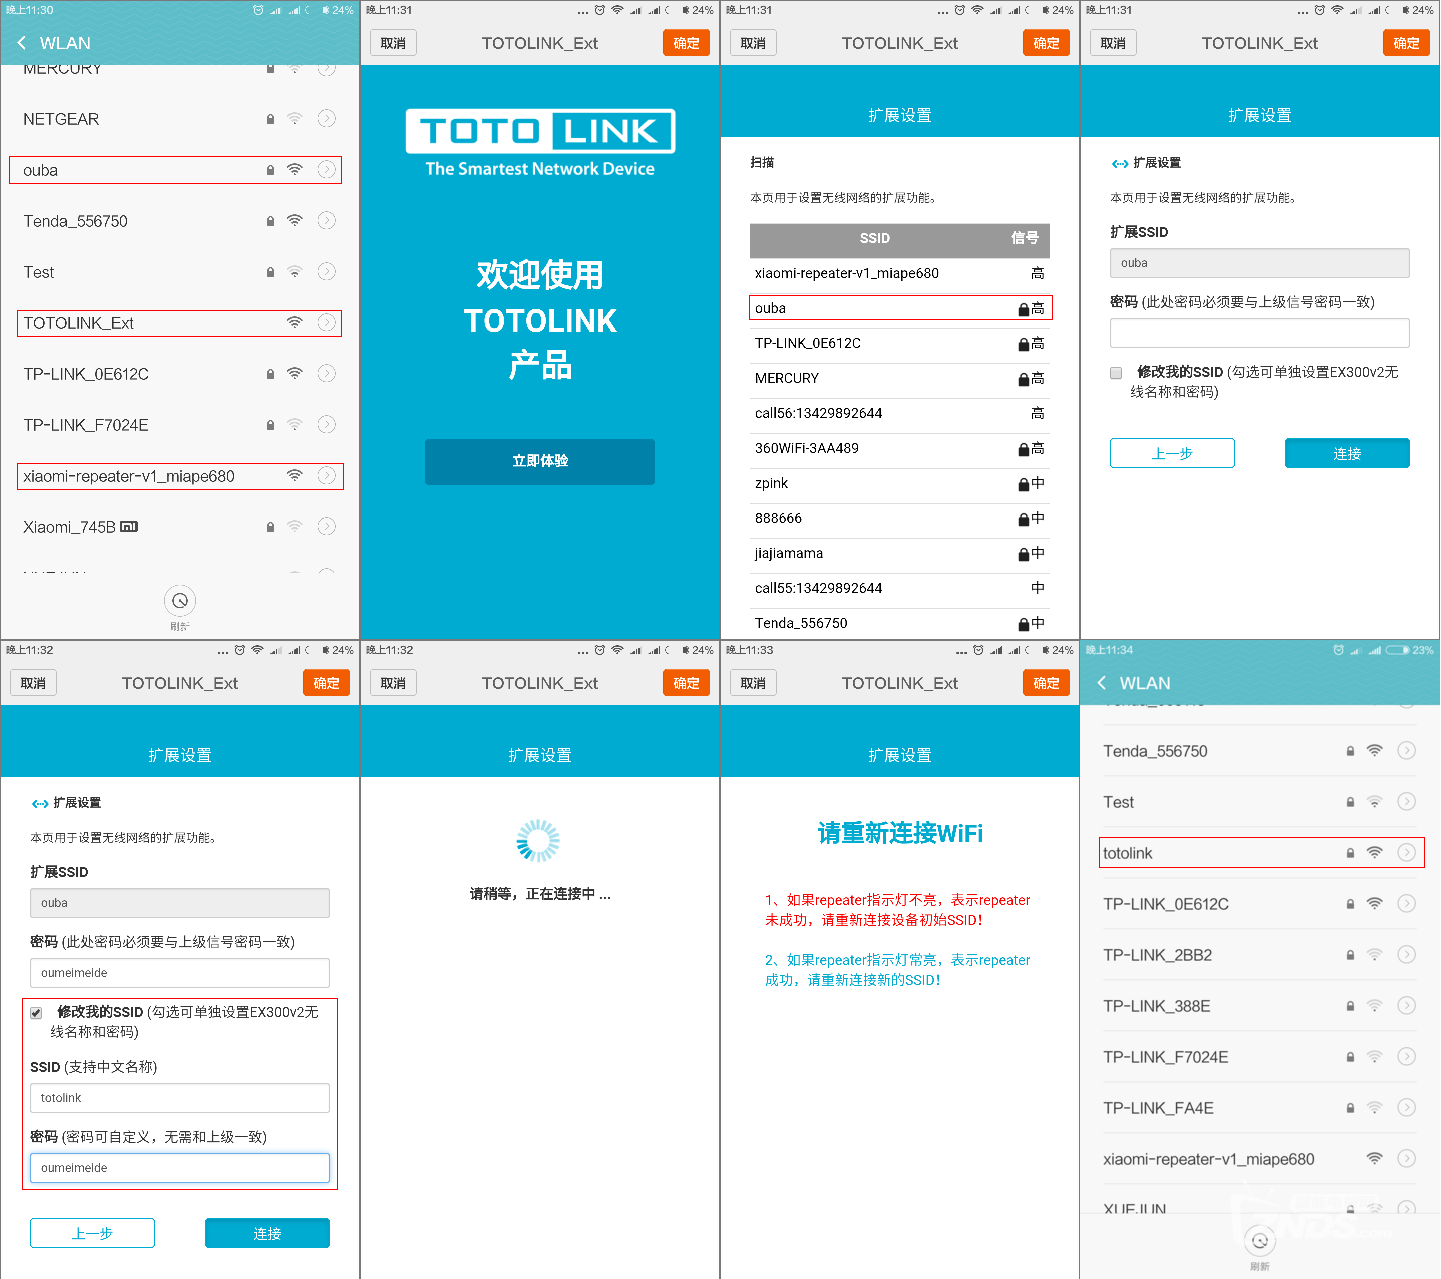The height and width of the screenshot is (1279, 1441).
Task: Click the 请重新连接WiFi heading text
Action: (900, 833)
